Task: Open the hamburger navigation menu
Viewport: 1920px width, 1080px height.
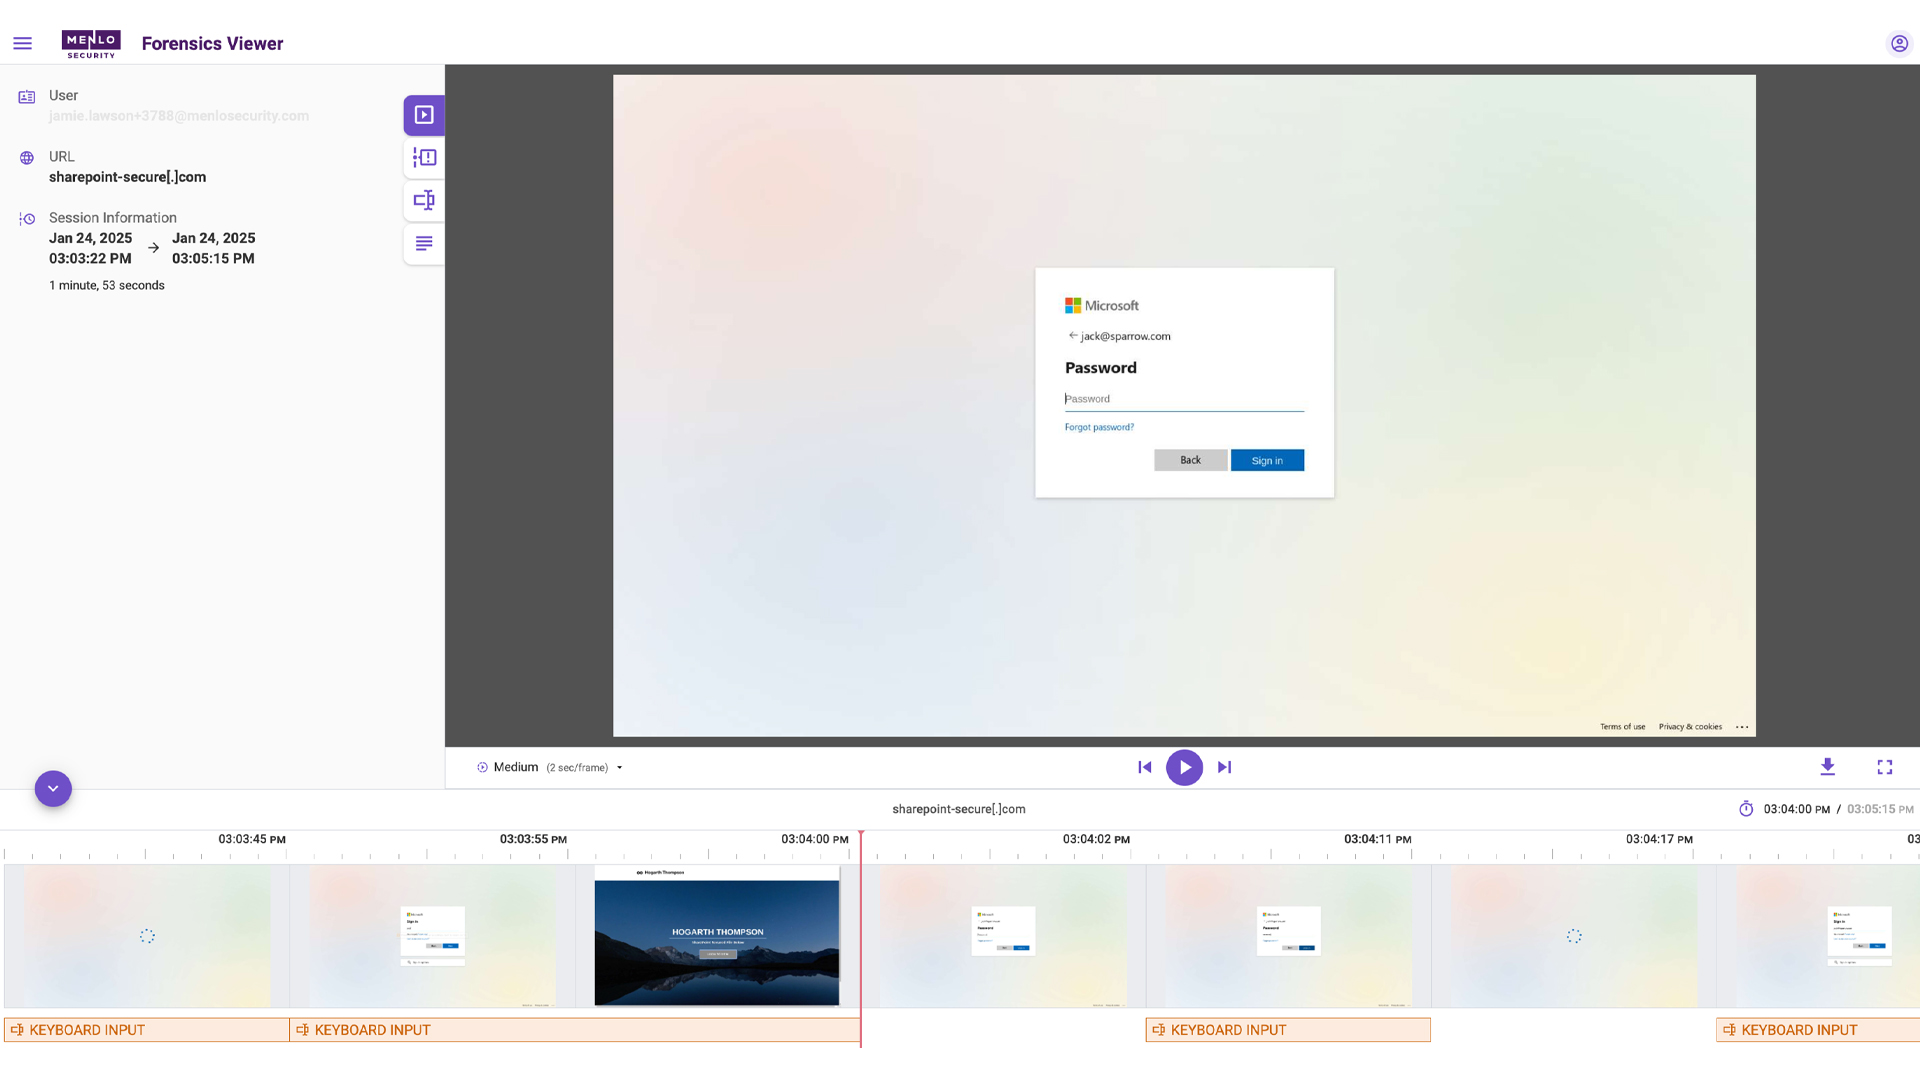Action: pyautogui.click(x=22, y=43)
